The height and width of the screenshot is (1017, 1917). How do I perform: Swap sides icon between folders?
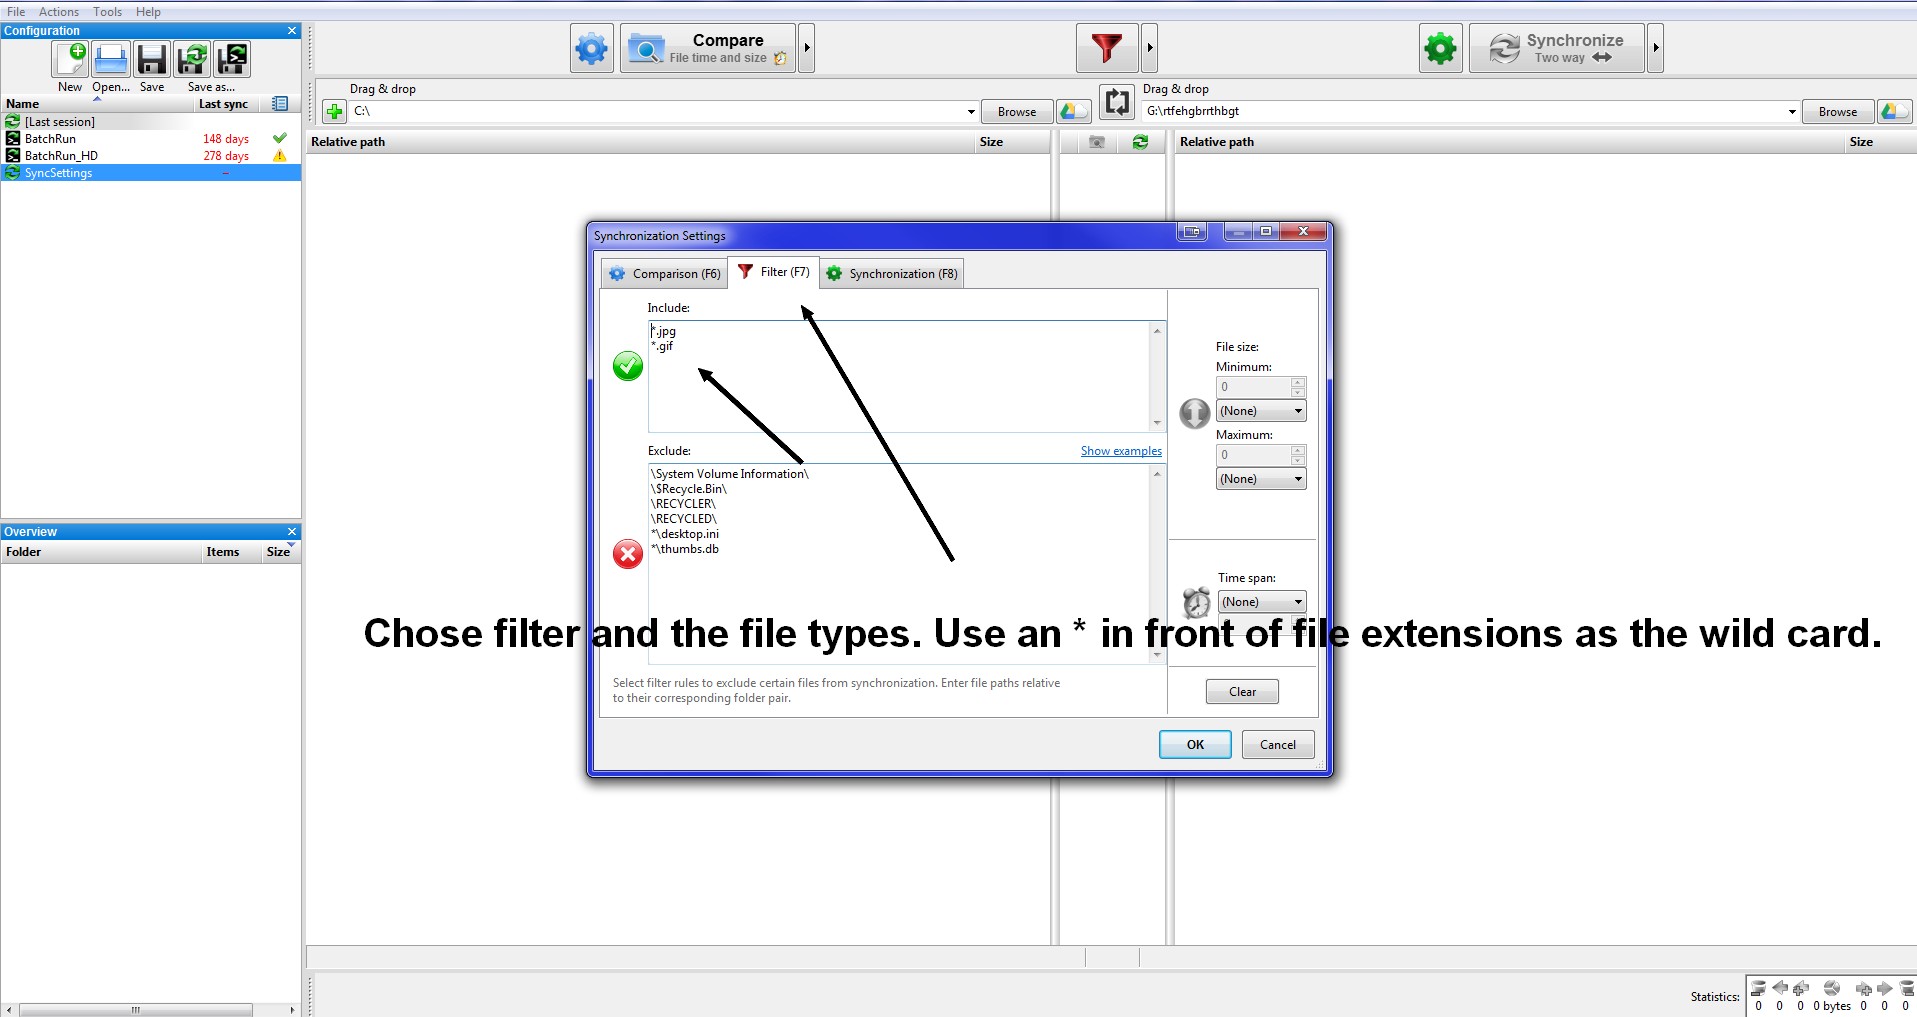point(1117,102)
